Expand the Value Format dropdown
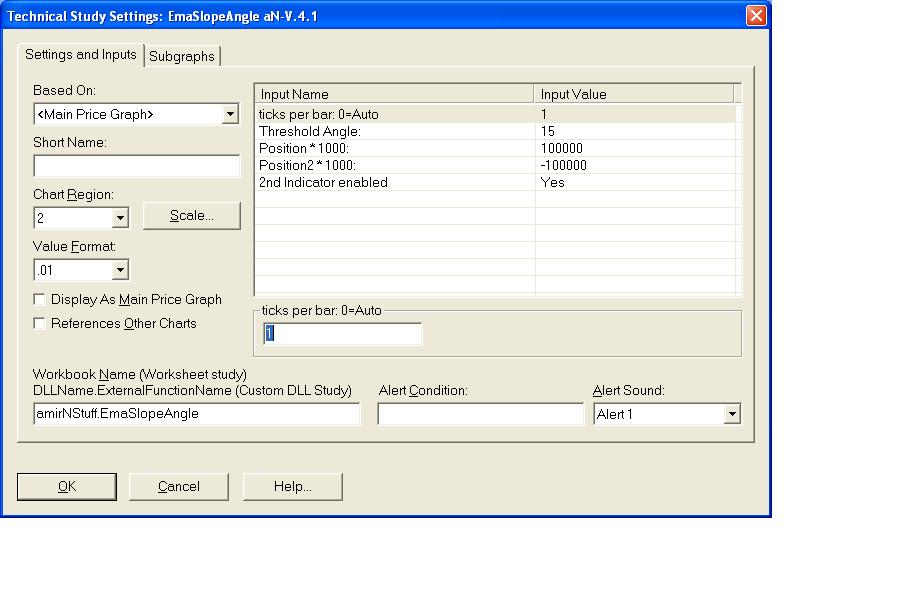Screen dimensions: 900x600 [x=120, y=270]
